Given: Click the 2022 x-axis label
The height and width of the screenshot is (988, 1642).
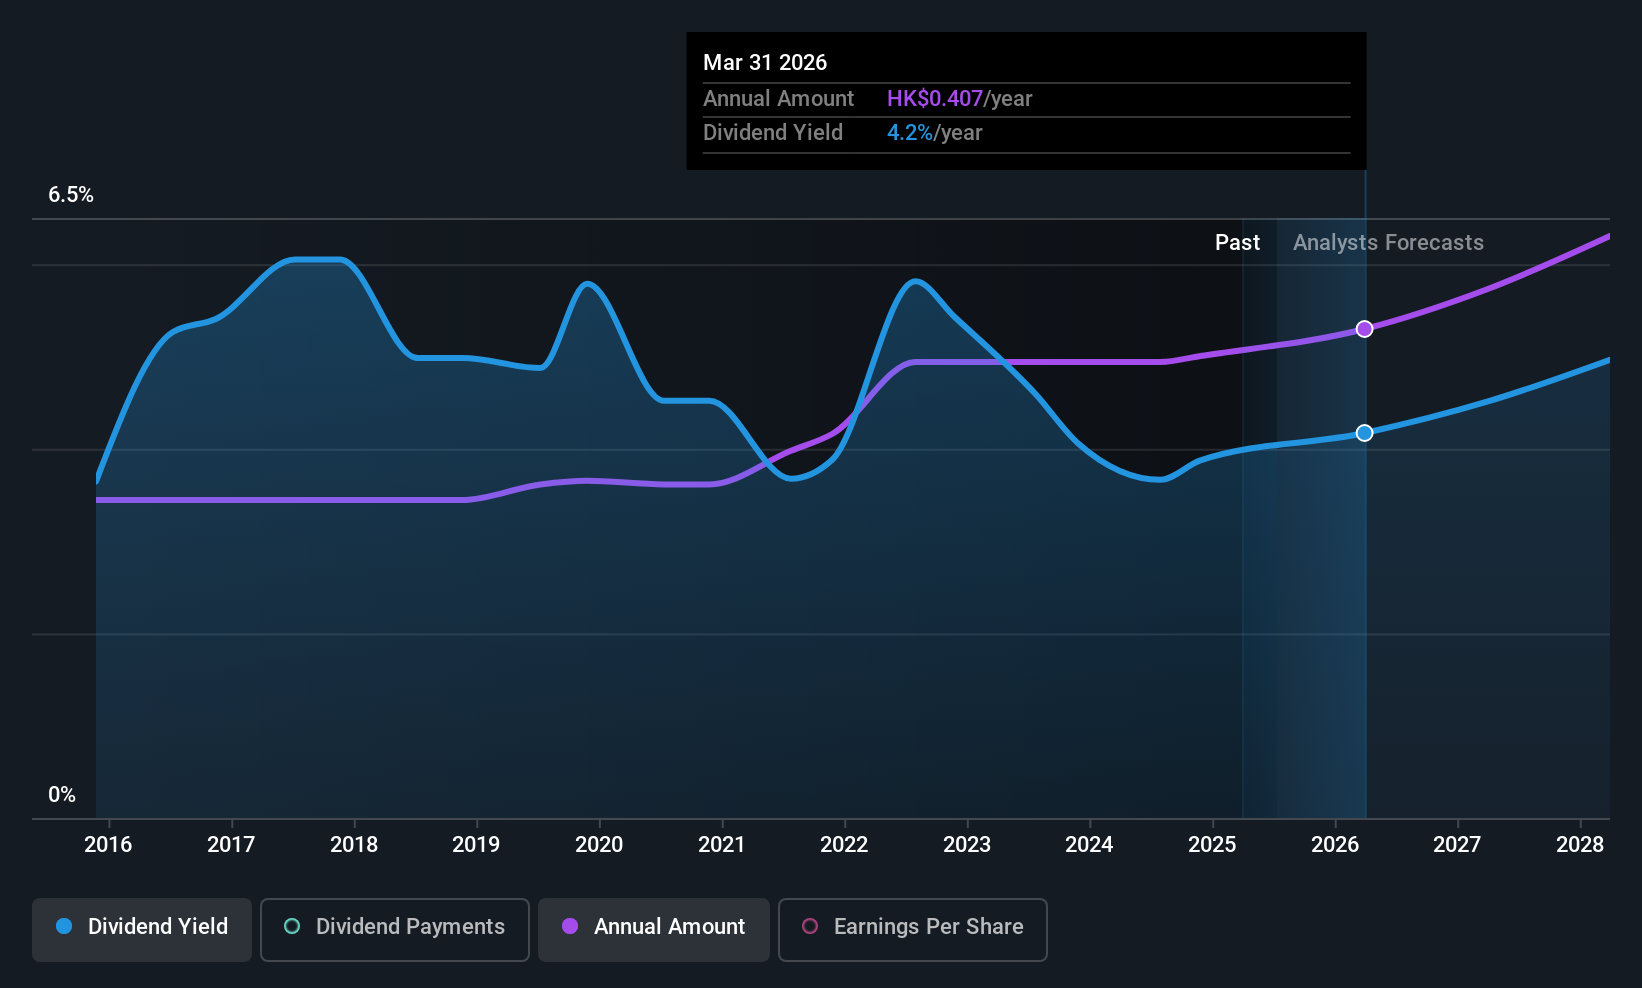Looking at the screenshot, I should tap(844, 845).
